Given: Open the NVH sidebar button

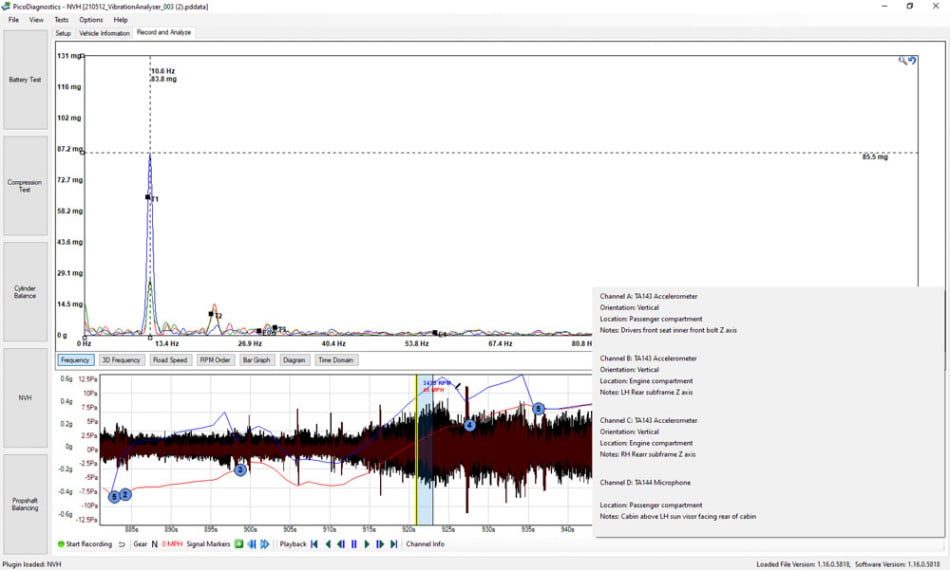Looking at the screenshot, I should coord(25,398).
